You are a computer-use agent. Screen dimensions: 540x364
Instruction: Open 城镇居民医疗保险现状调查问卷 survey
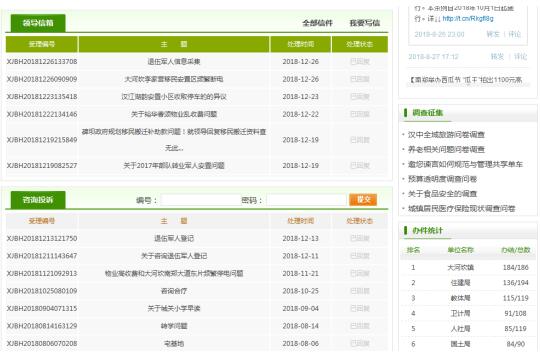point(461,209)
